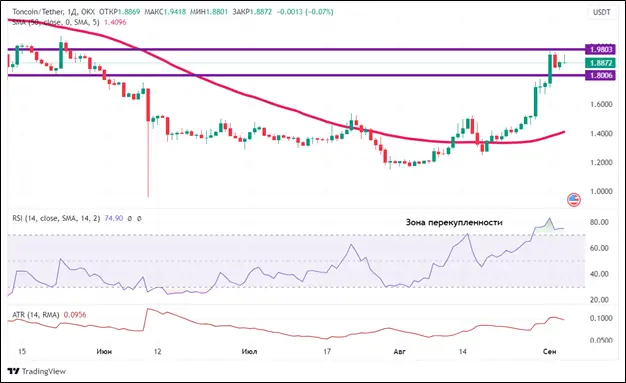Click the upper purple horizontal line
The image size is (626, 383).
pyautogui.click(x=295, y=50)
